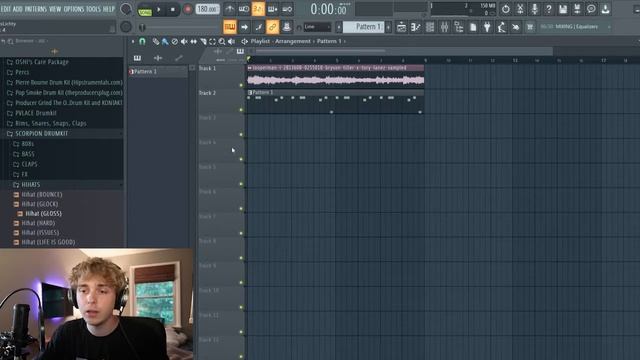Select the playlist zoom magnifier tool
Viewport: 640px width, 360px height.
[x=222, y=41]
